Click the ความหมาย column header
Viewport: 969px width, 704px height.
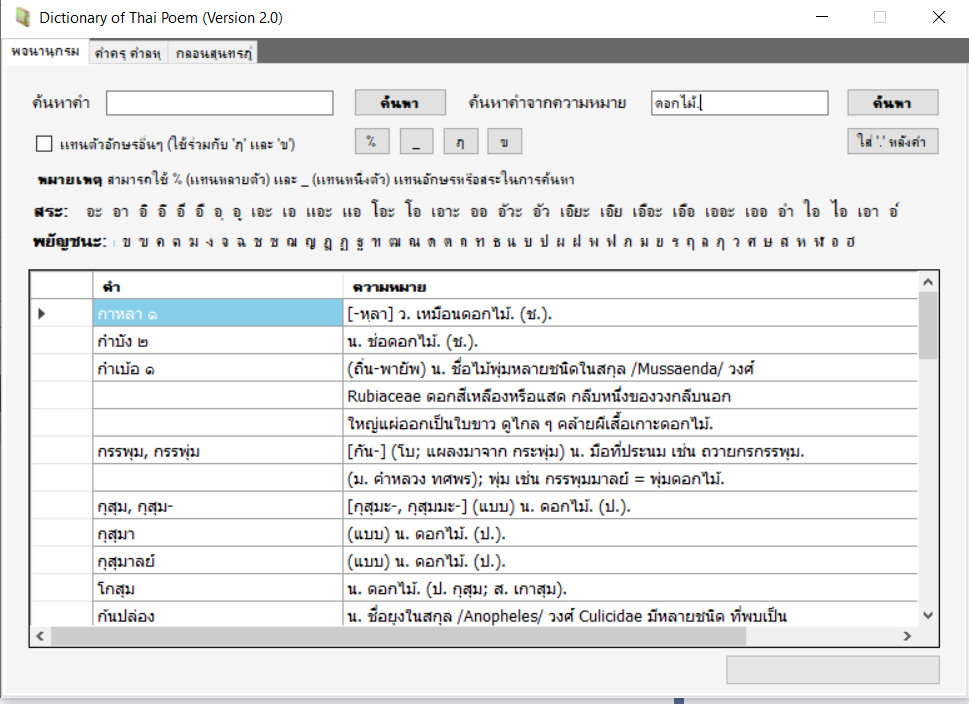click(x=629, y=286)
